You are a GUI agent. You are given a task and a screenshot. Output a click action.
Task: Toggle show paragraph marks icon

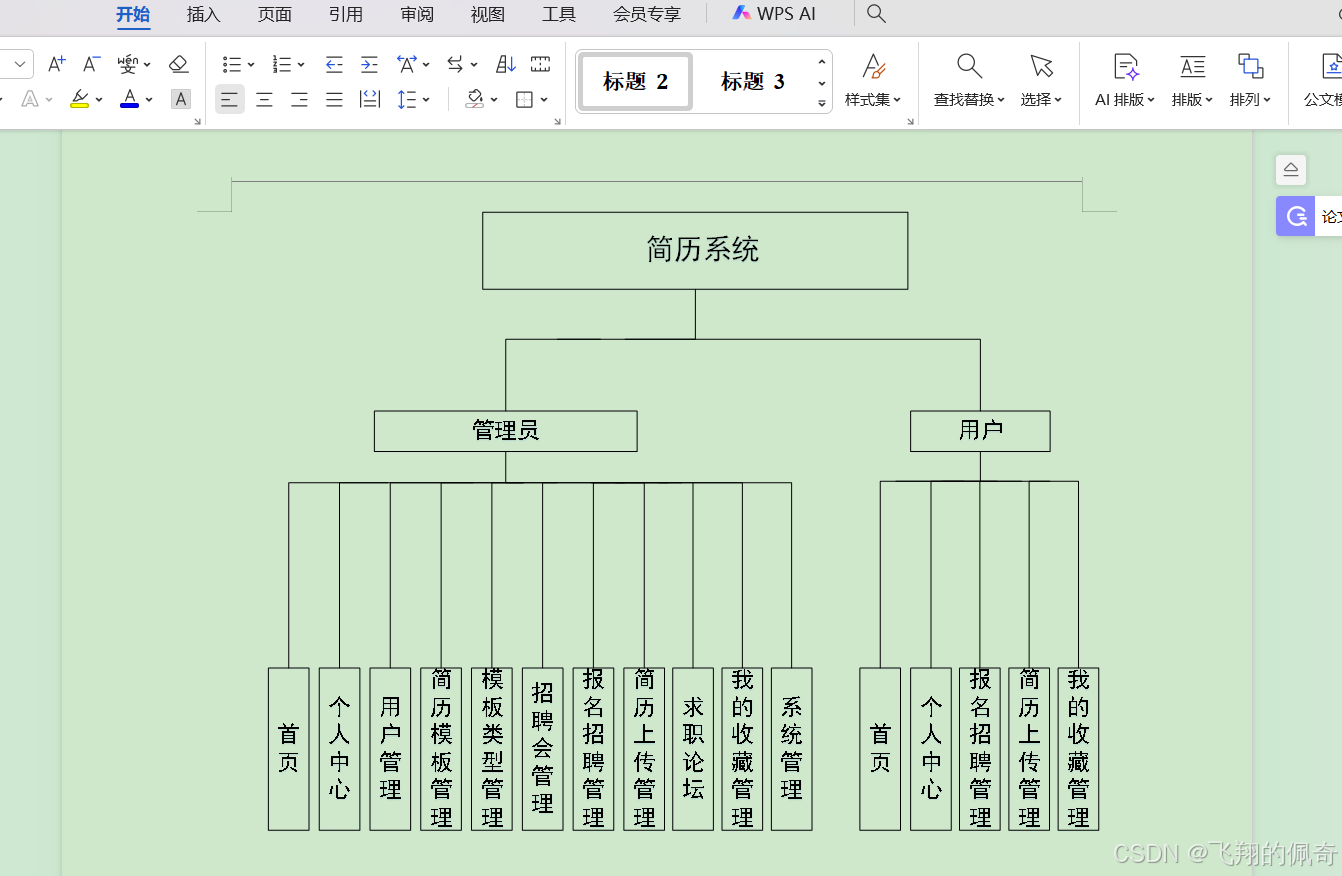[x=540, y=64]
